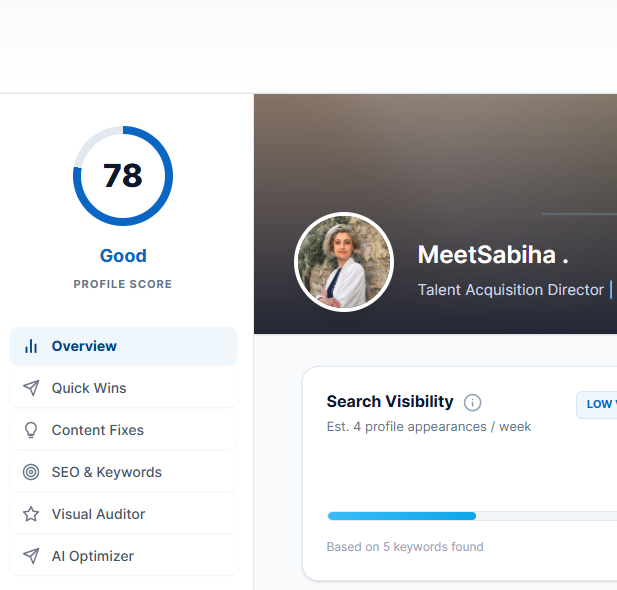Click the Quick Wins paper plane icon
The height and width of the screenshot is (590, 617).
click(x=31, y=388)
